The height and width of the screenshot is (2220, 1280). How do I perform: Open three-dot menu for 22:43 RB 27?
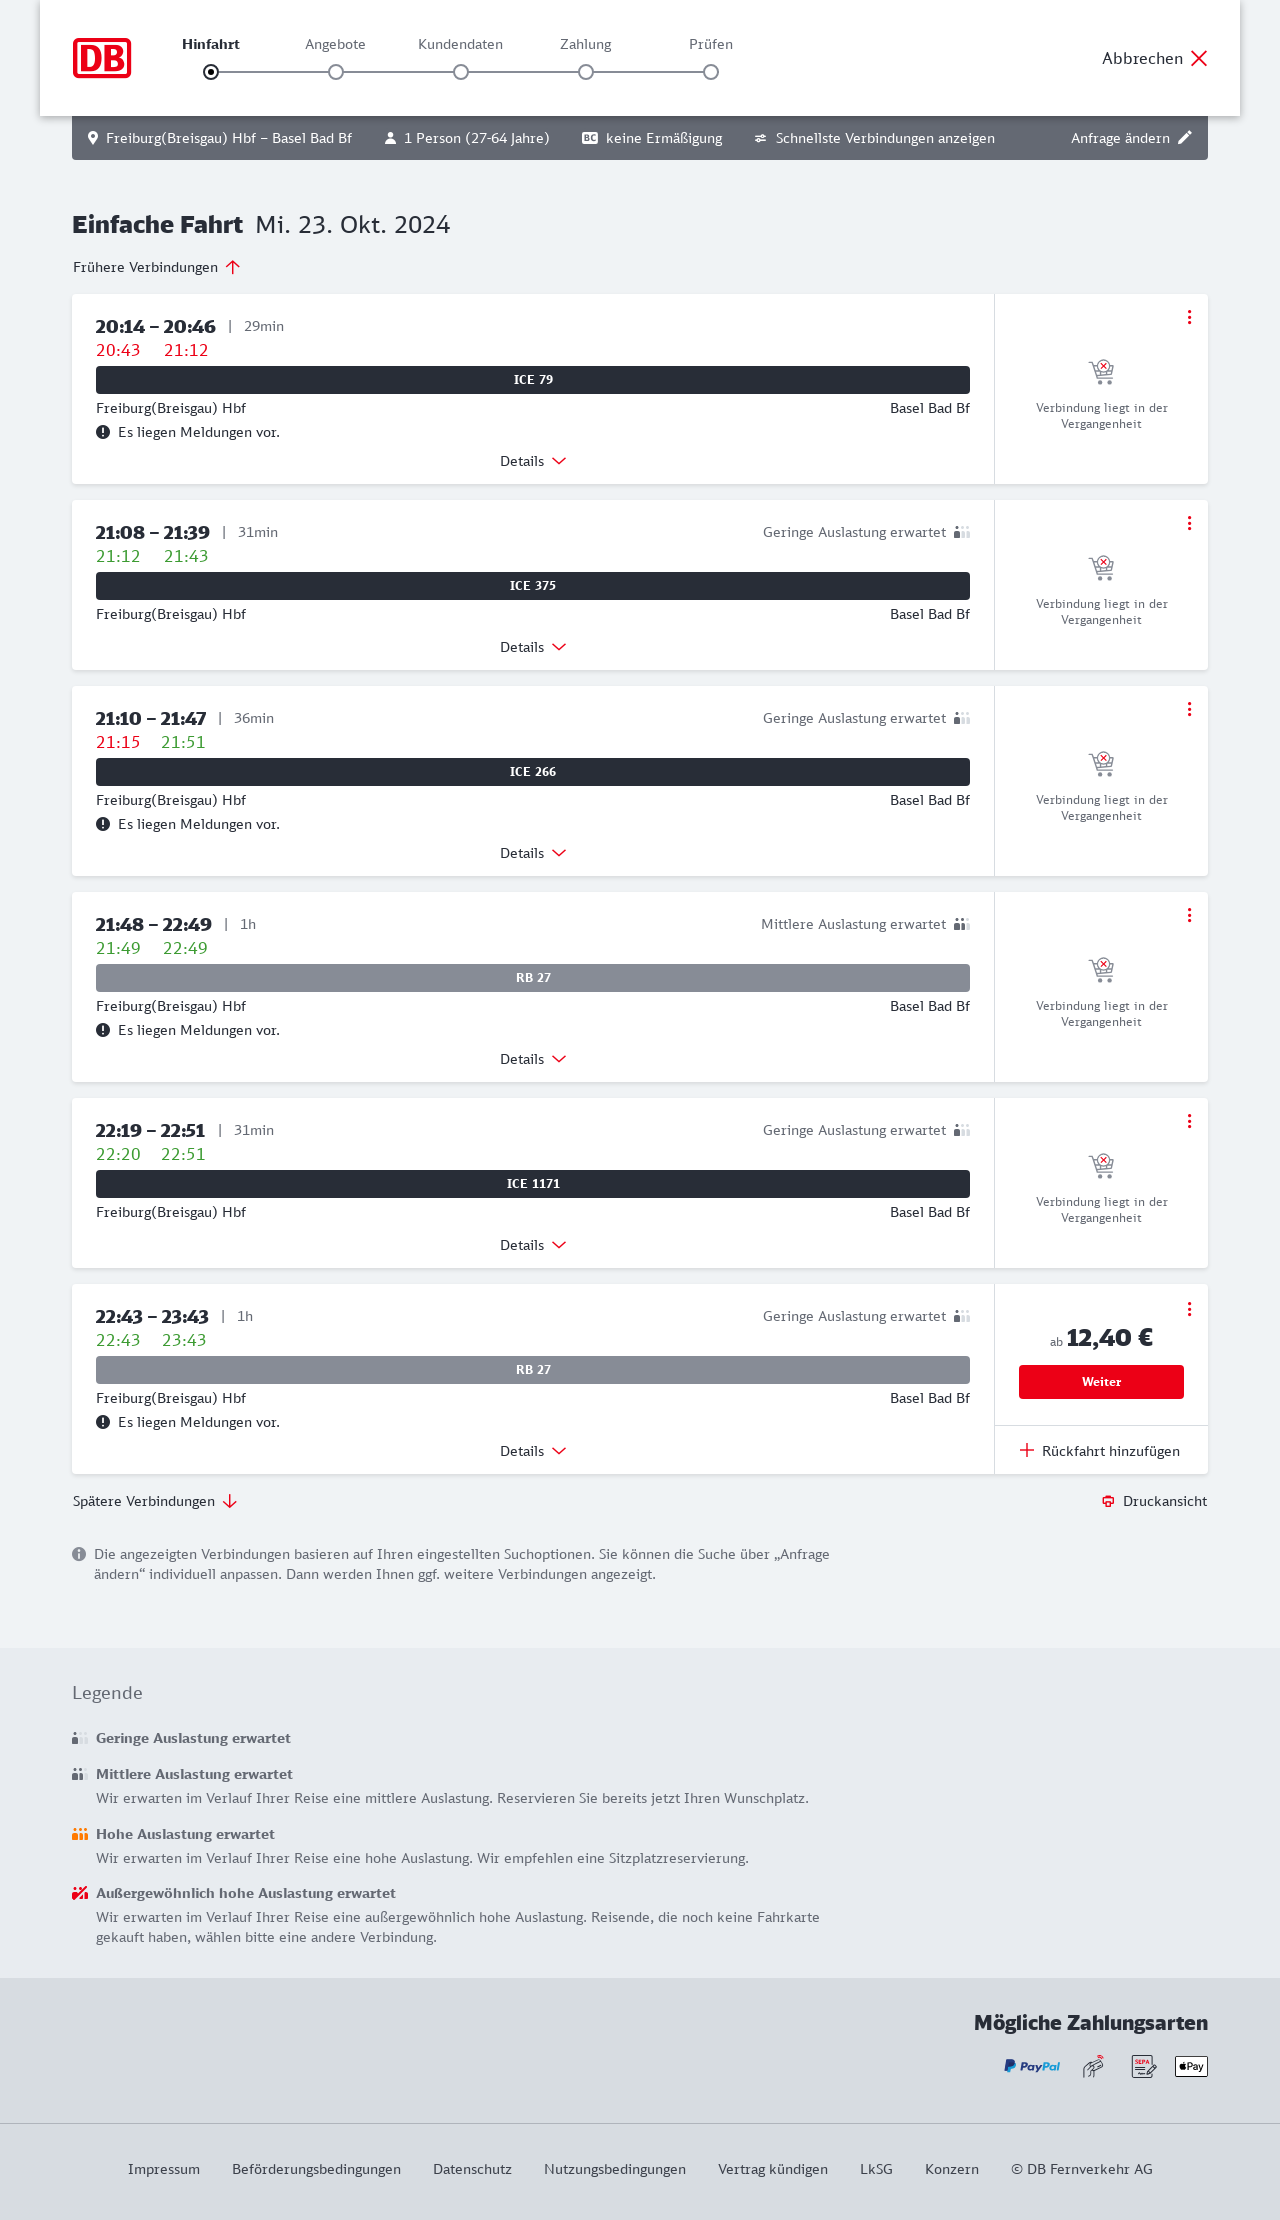pyautogui.click(x=1189, y=1309)
